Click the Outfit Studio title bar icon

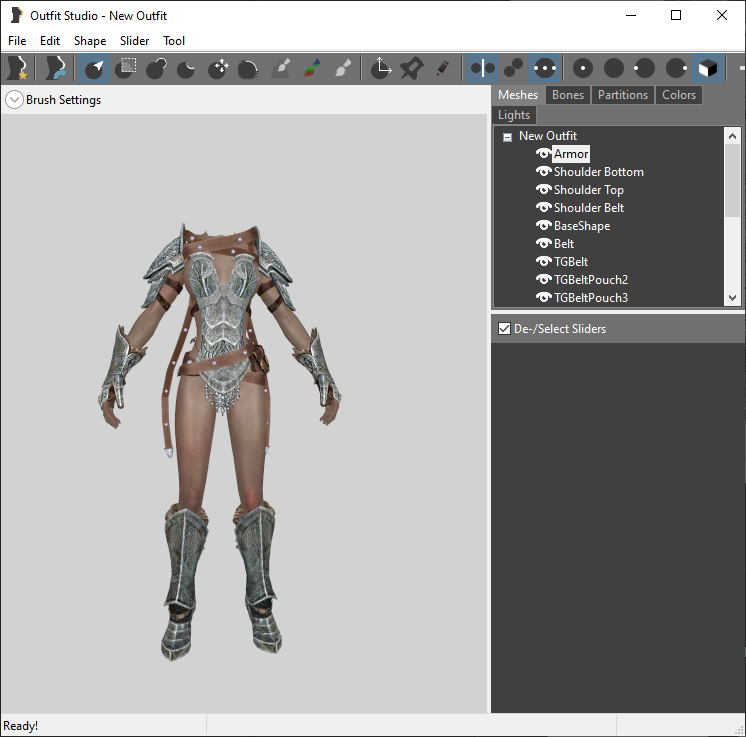16,15
